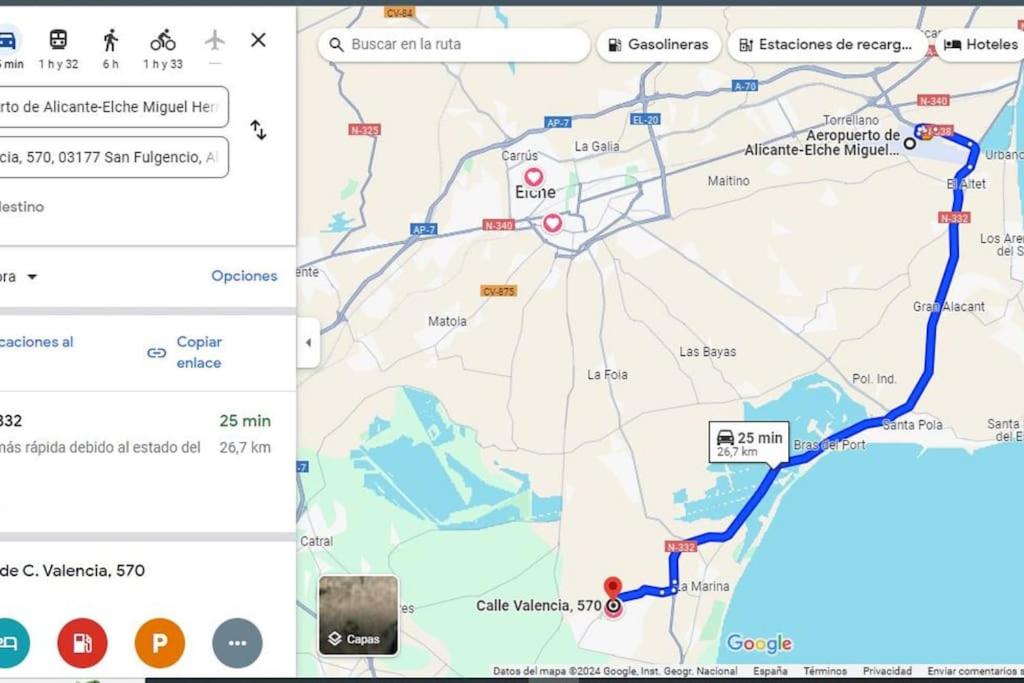Collapse the side panel arrow
This screenshot has width=1024, height=683.
click(308, 342)
